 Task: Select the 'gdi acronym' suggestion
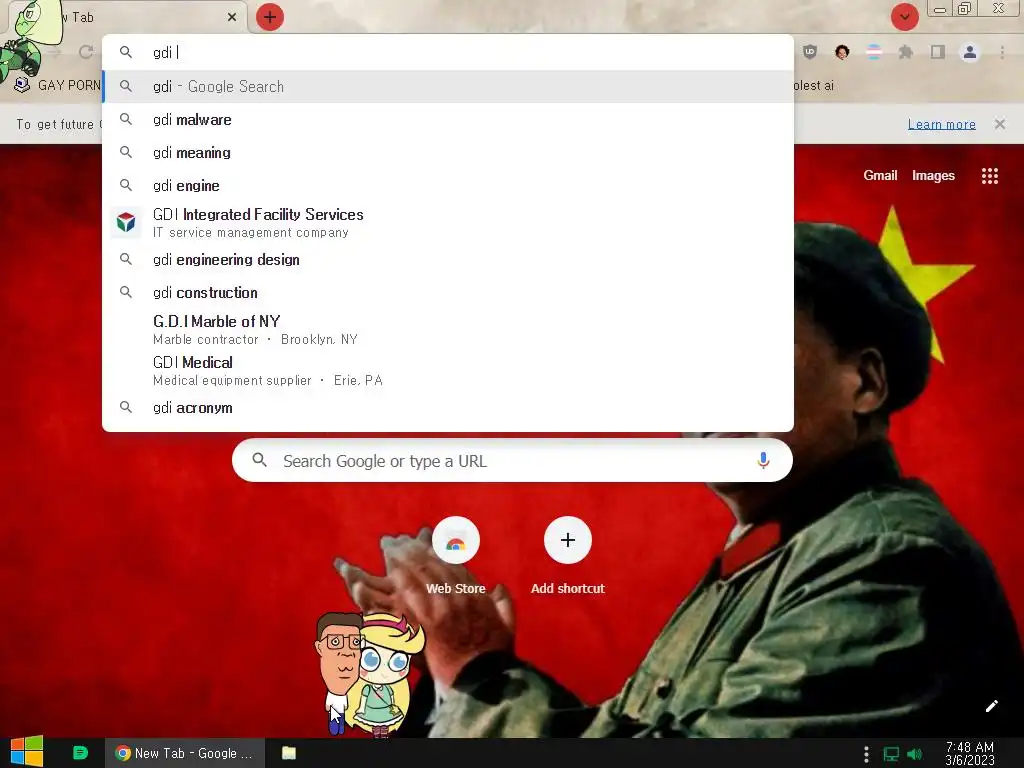pos(448,408)
